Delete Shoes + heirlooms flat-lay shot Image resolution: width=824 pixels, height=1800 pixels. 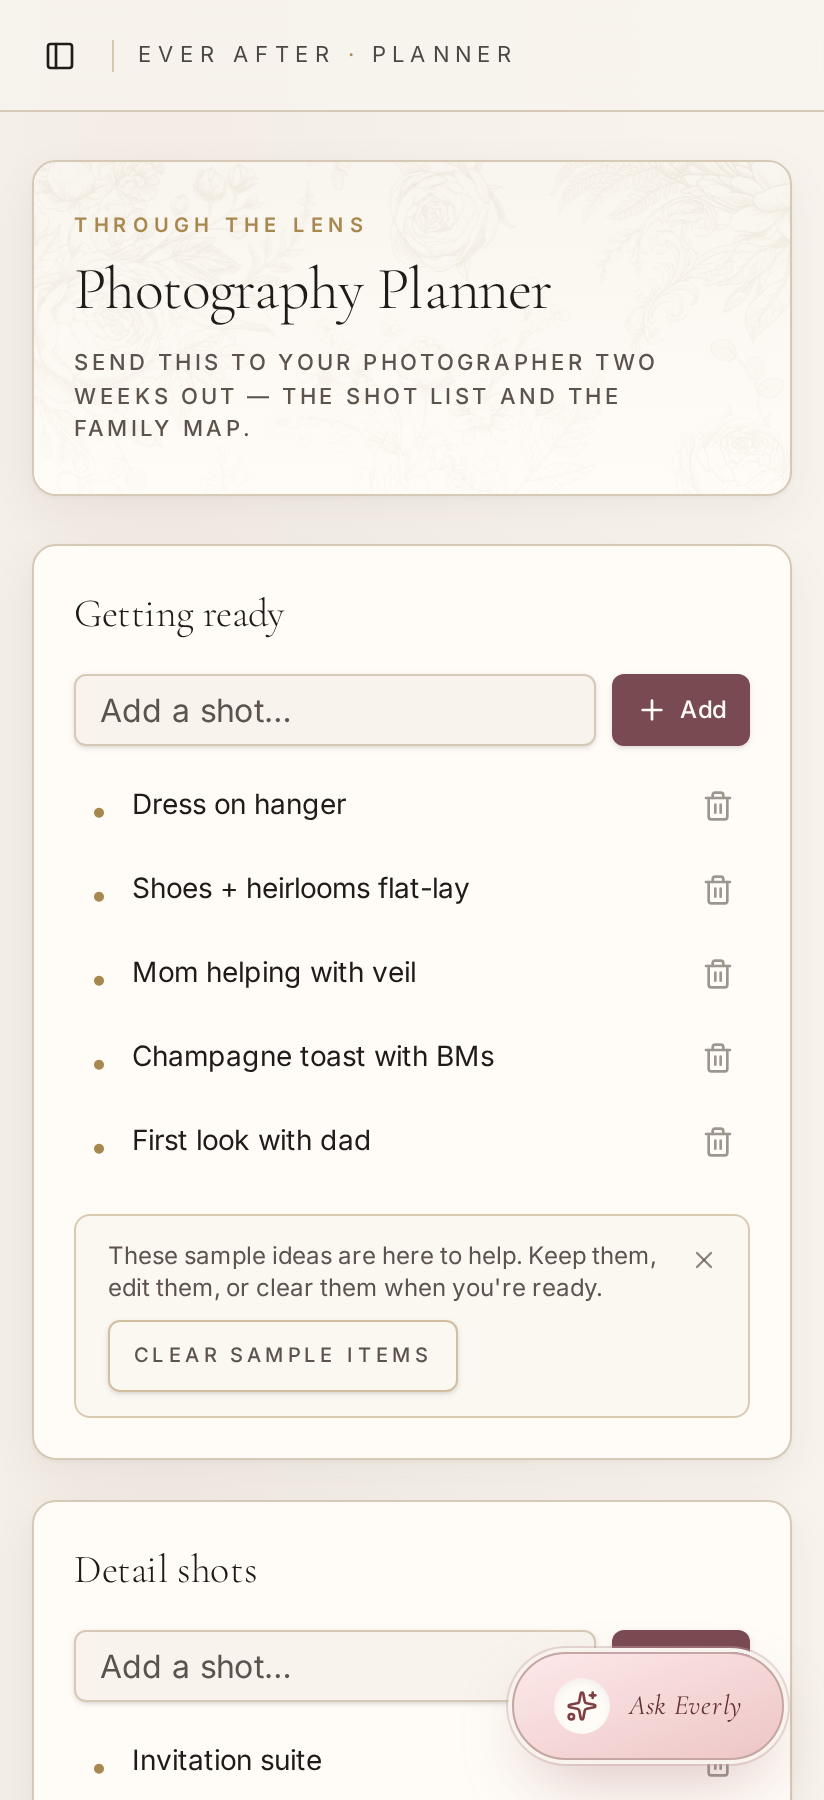pos(718,890)
